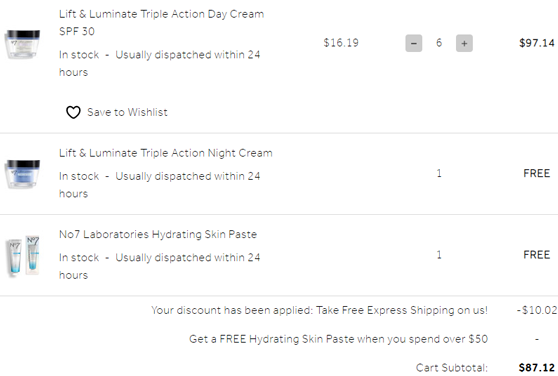Screen dimensions: 558x376
Task: Click the Night Cream quantity value 1
Action: [x=439, y=174]
